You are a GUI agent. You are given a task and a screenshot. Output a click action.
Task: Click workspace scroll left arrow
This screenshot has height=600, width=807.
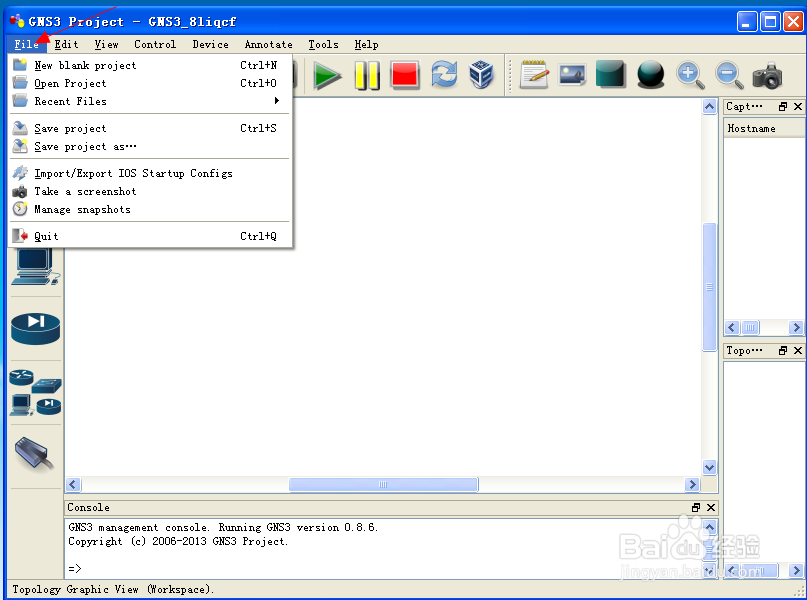pos(73,484)
